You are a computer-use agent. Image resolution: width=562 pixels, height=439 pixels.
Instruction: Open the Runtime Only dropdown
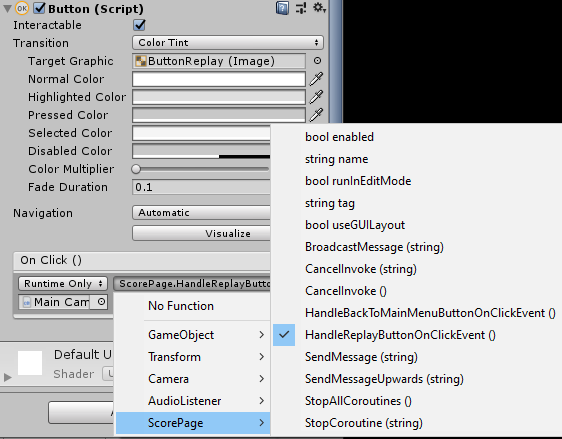(63, 283)
